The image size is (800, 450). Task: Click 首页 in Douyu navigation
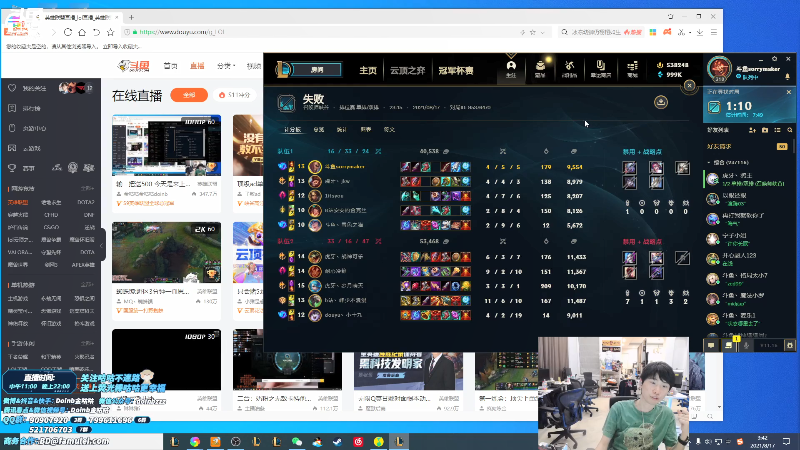pyautogui.click(x=170, y=66)
